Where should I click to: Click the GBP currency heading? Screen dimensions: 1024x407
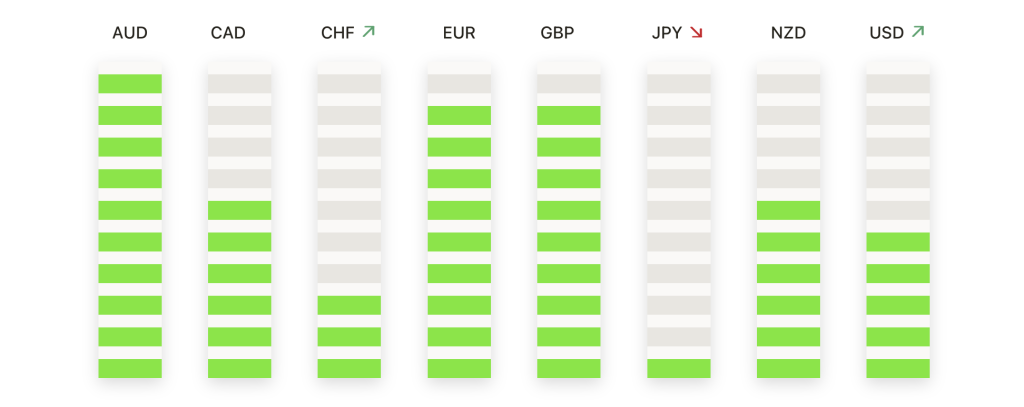pos(557,33)
